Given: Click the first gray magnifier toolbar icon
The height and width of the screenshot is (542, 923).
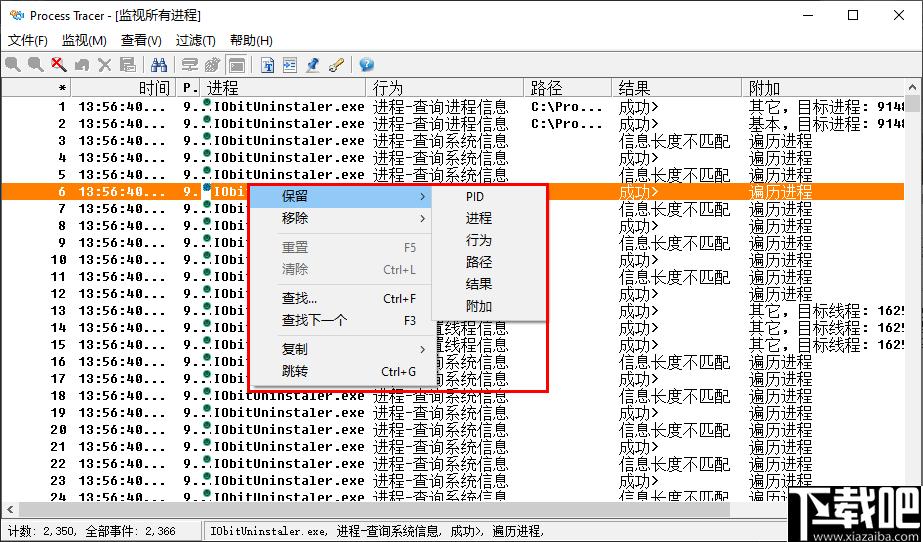Looking at the screenshot, I should pos(13,64).
